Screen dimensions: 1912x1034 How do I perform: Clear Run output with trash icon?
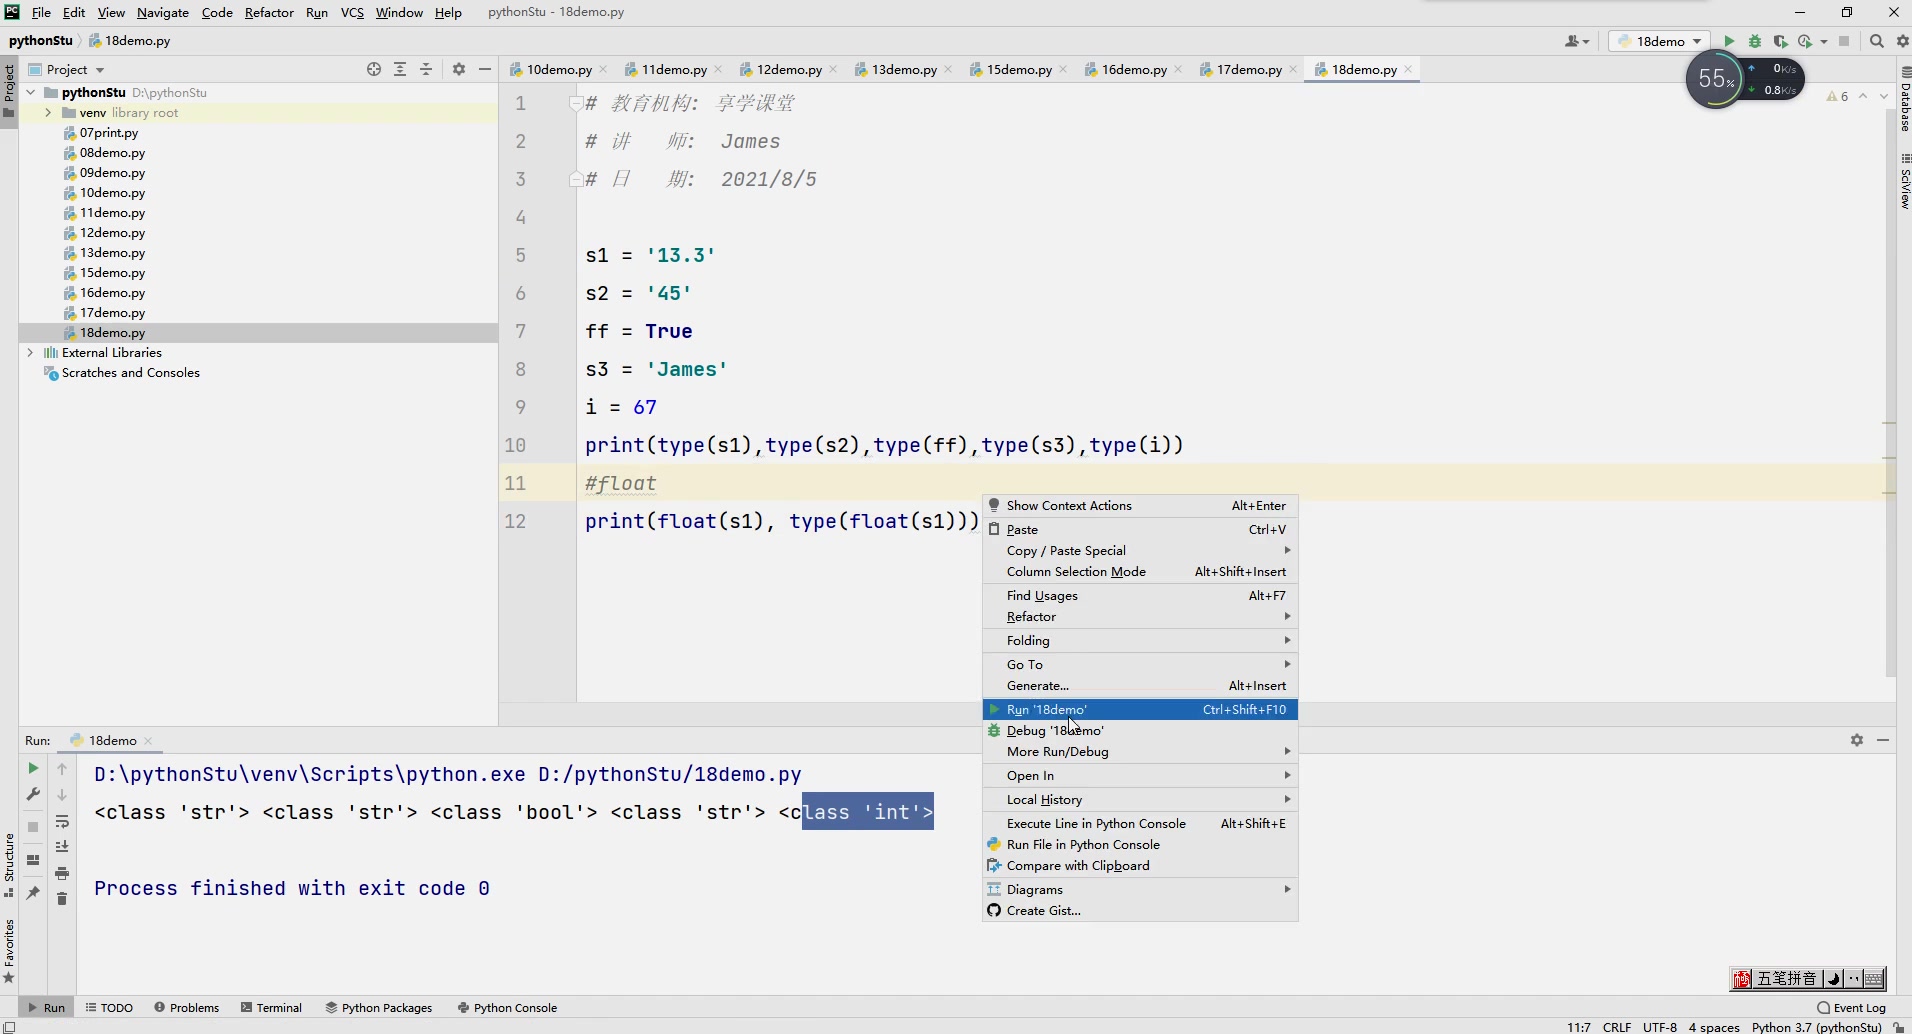click(x=62, y=899)
